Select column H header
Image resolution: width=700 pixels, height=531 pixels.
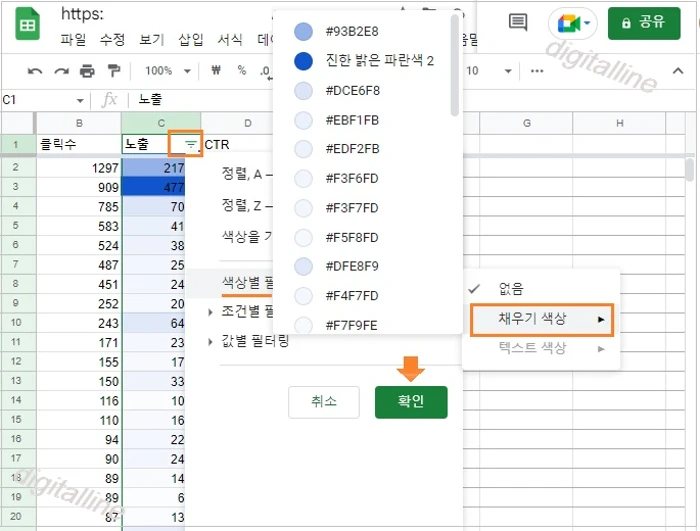tap(620, 123)
